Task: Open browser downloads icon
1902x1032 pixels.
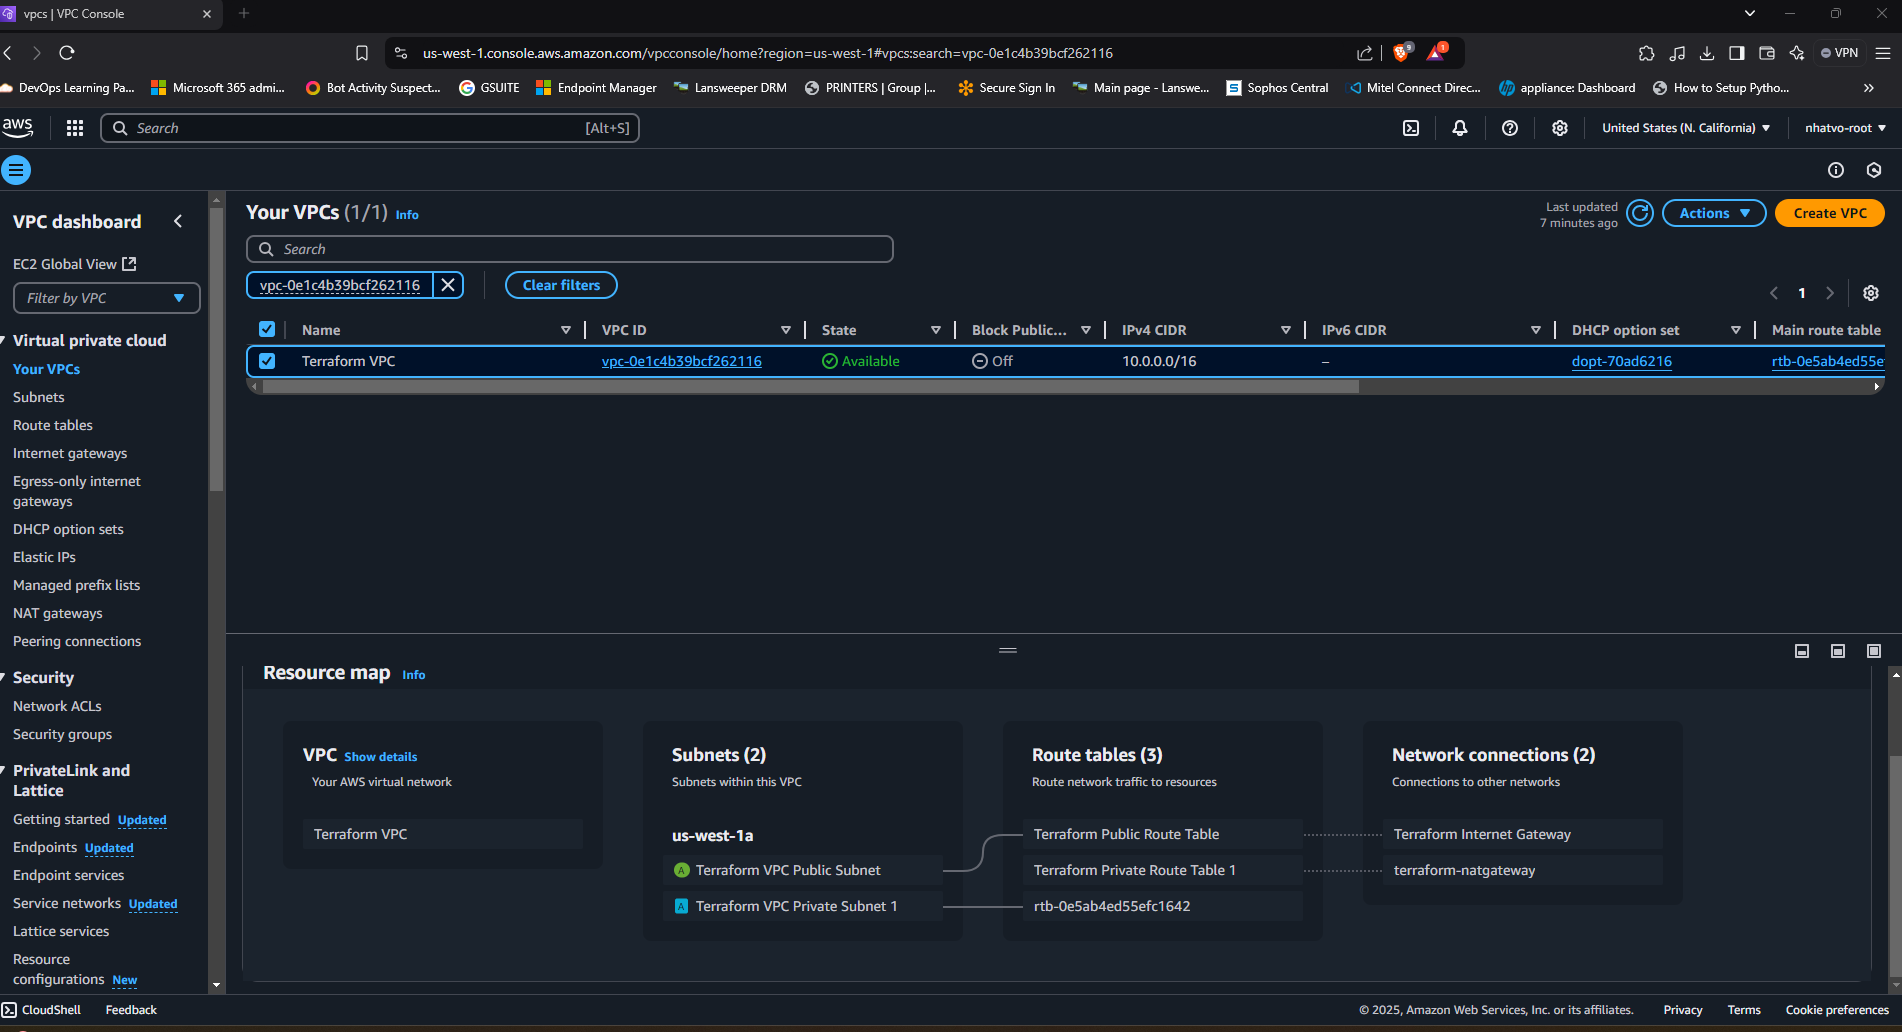Action: pyautogui.click(x=1707, y=53)
